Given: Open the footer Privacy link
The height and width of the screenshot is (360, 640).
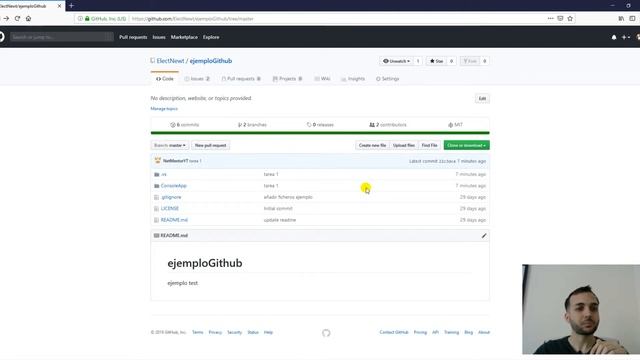Looking at the screenshot, I should coord(215,332).
